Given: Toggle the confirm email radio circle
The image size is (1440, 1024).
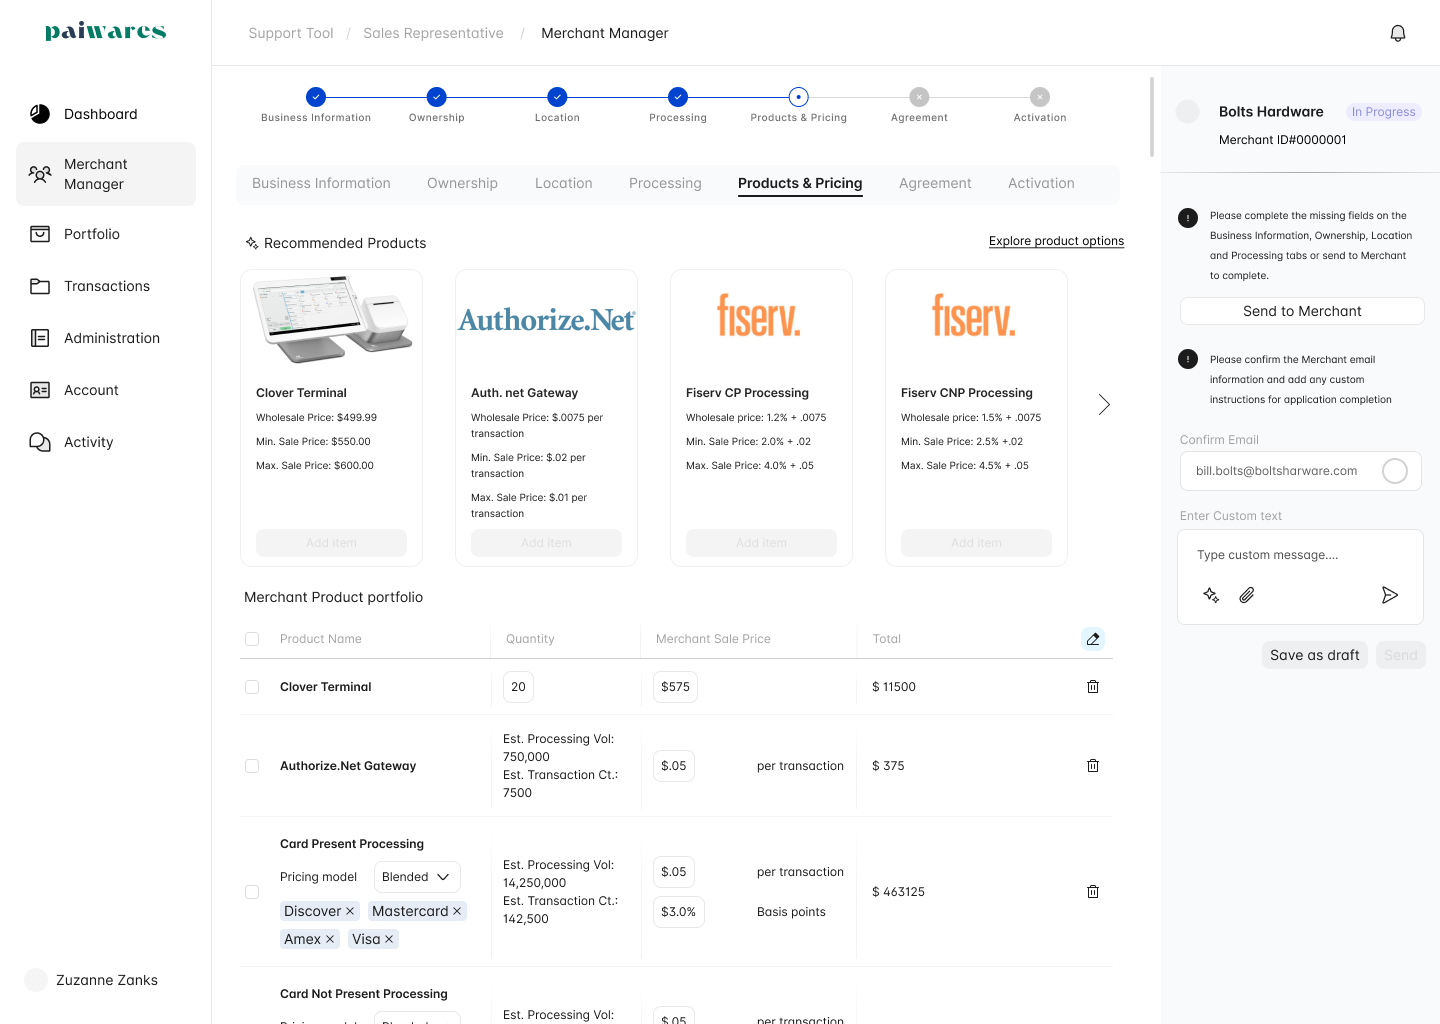Looking at the screenshot, I should pyautogui.click(x=1395, y=471).
